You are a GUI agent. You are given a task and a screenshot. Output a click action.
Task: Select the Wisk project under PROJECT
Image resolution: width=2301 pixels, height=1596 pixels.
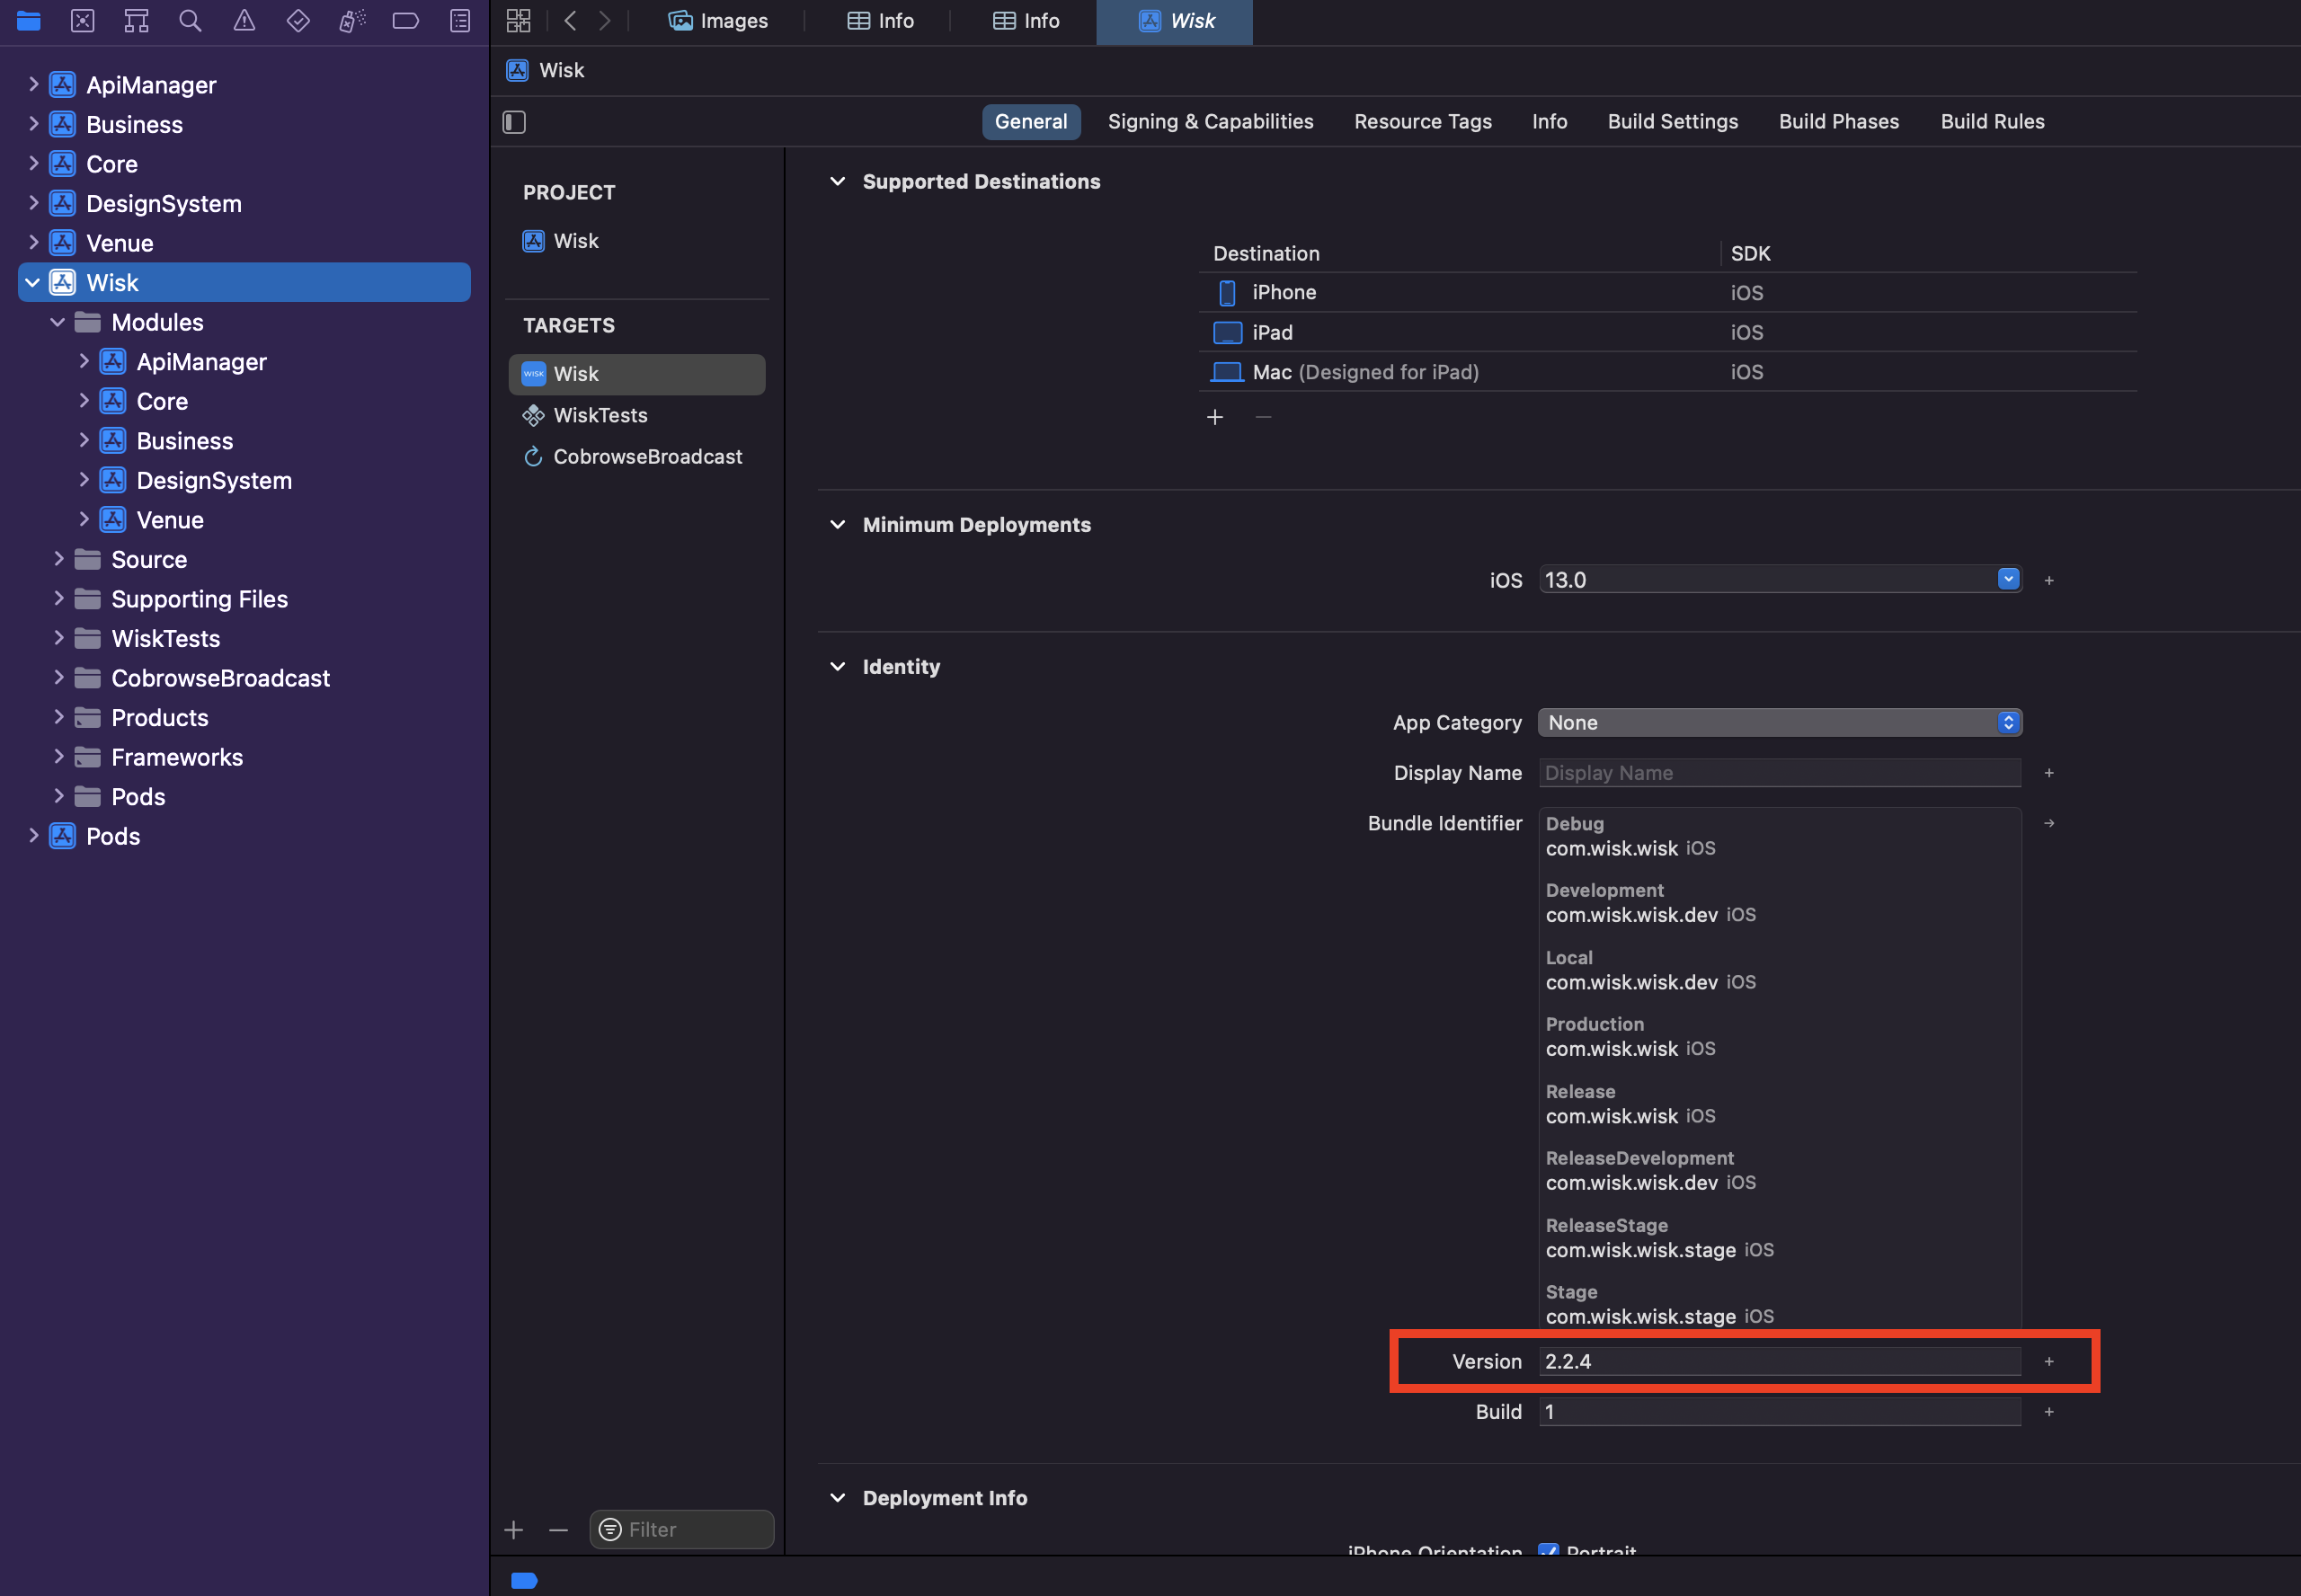pyautogui.click(x=637, y=241)
